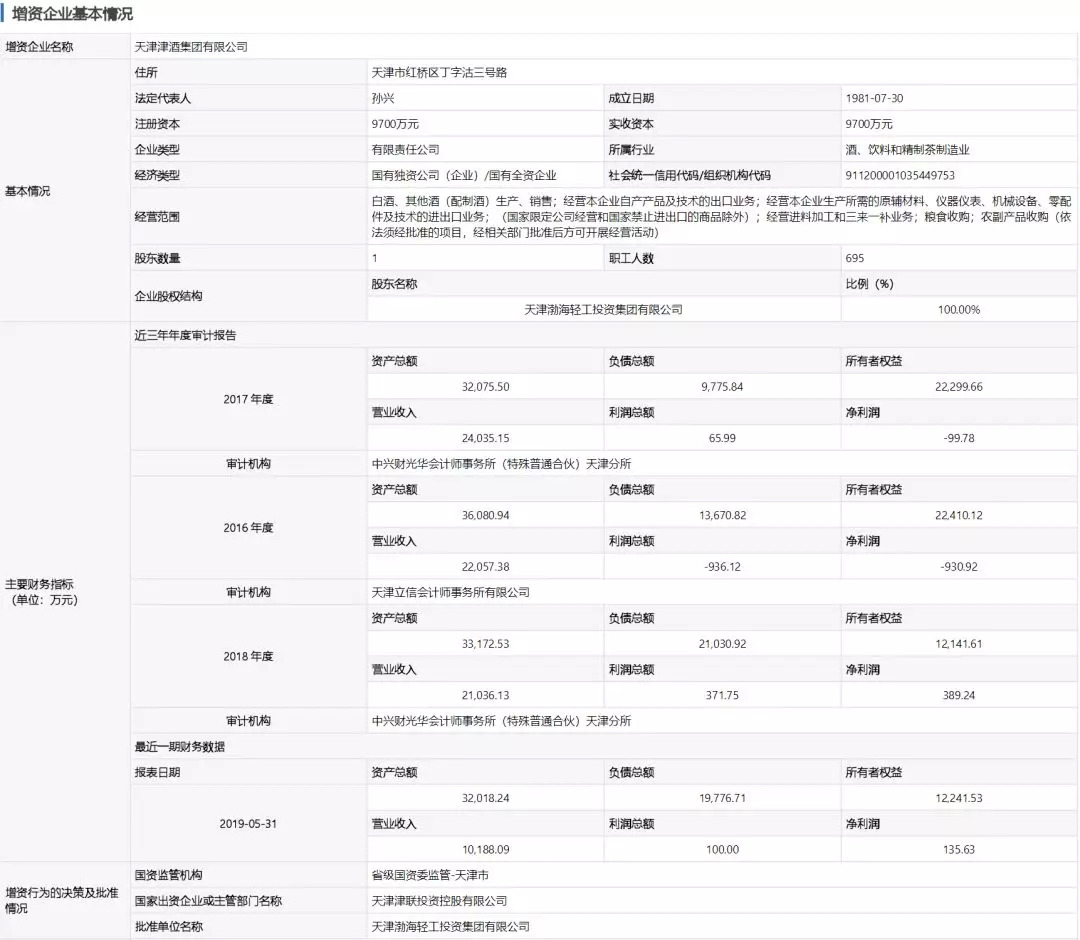The height and width of the screenshot is (940, 1080).
Task: Click 2017 total profit 65.99
Action: pos(722,438)
